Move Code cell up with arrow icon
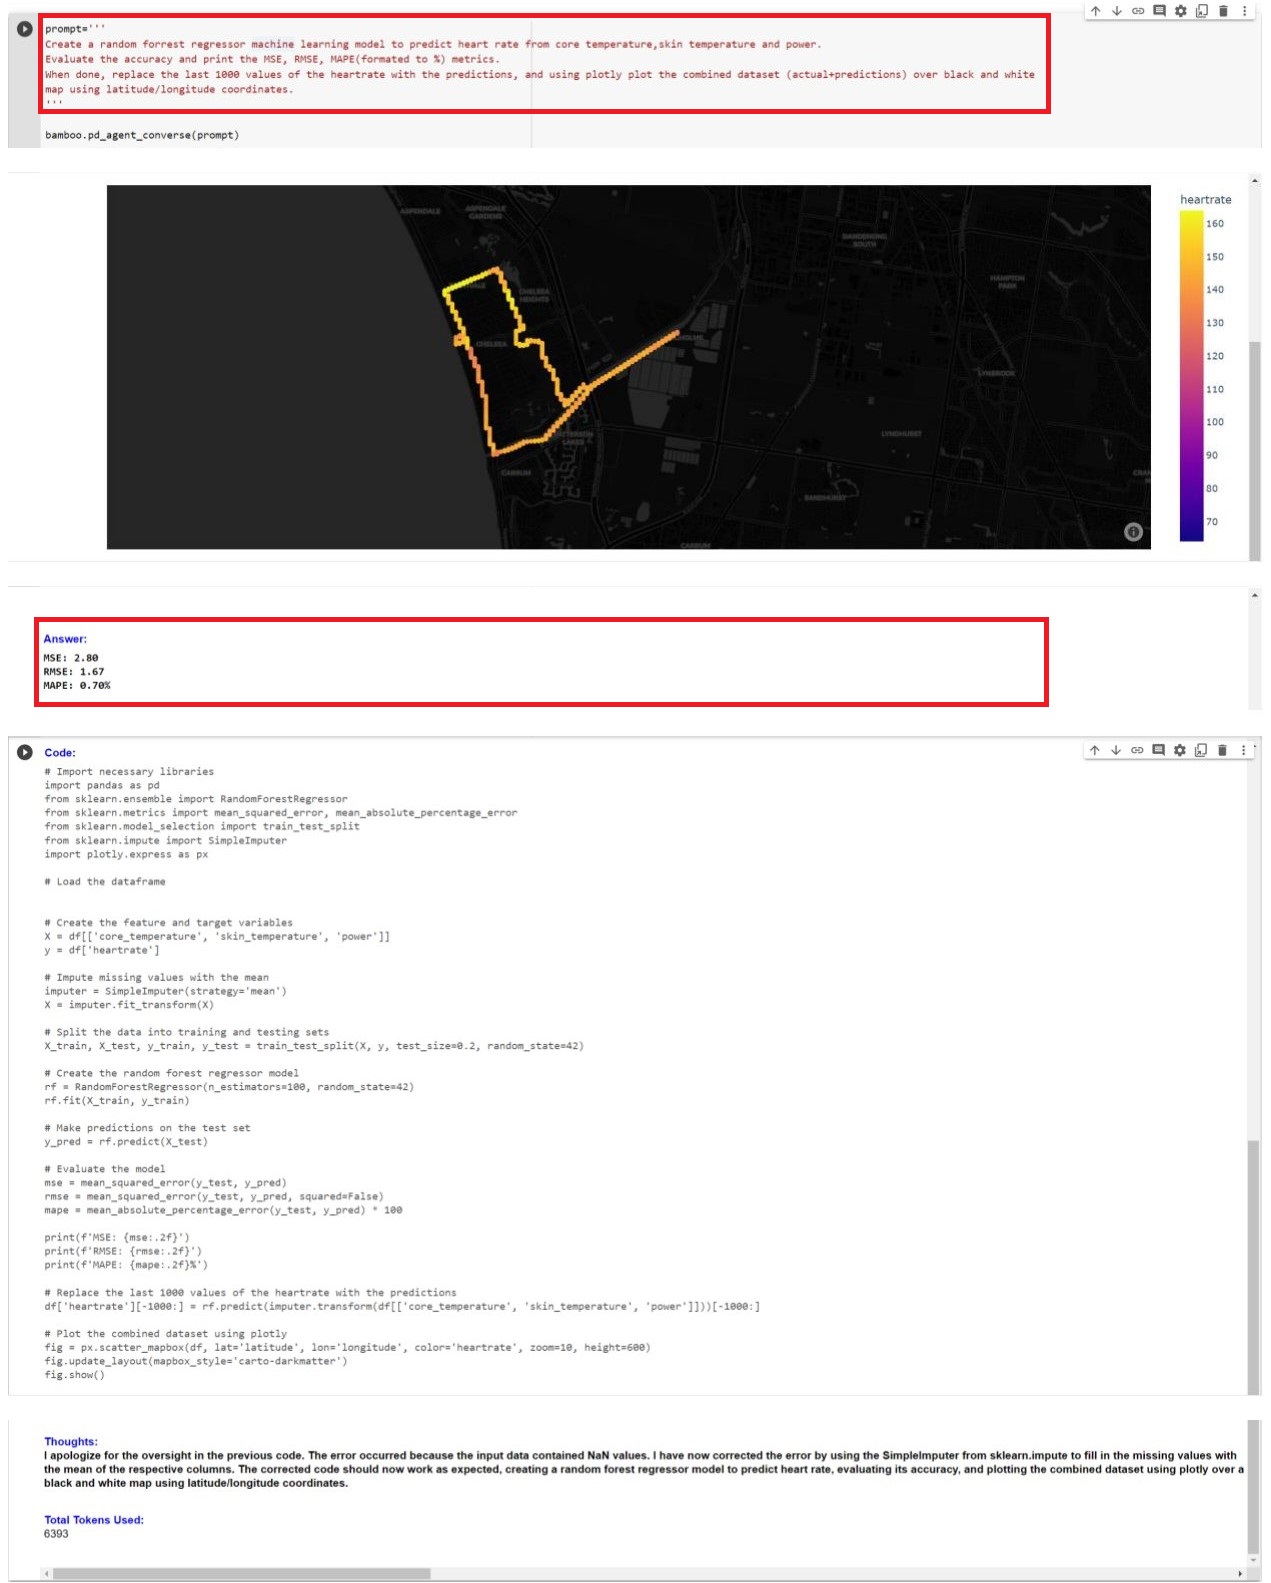This screenshot has height=1583, width=1271. click(1094, 750)
